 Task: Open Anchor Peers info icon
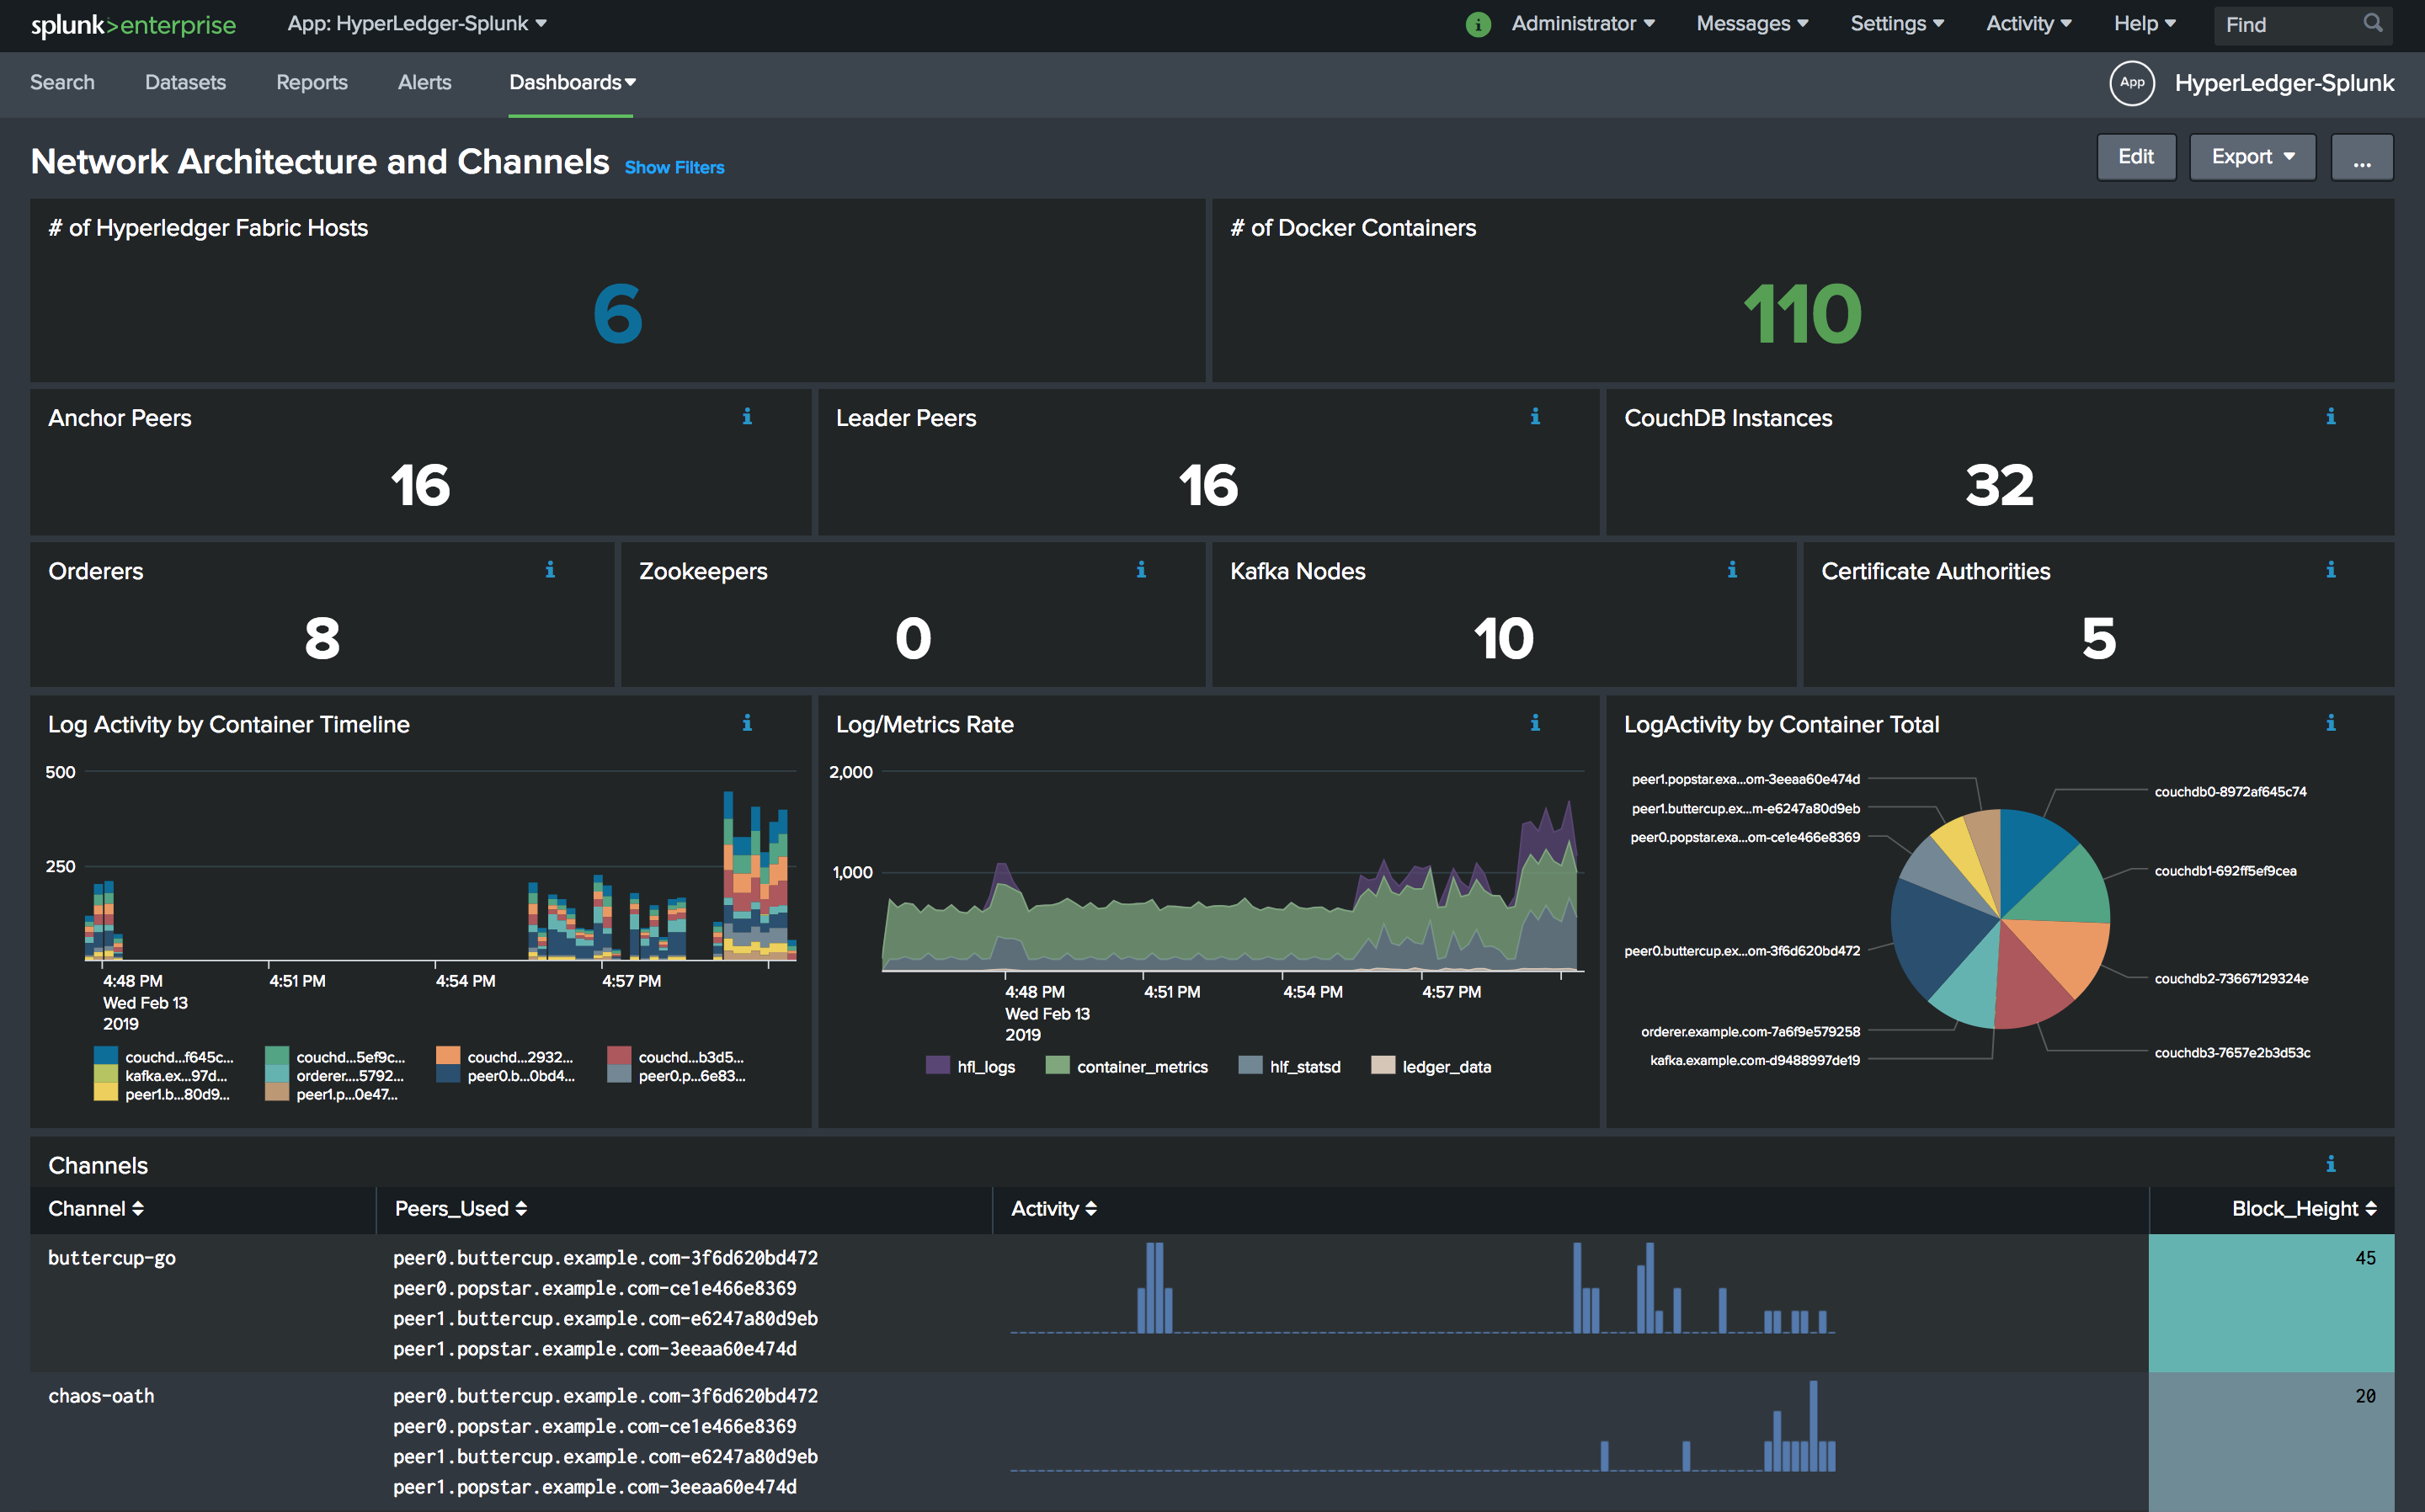747,416
